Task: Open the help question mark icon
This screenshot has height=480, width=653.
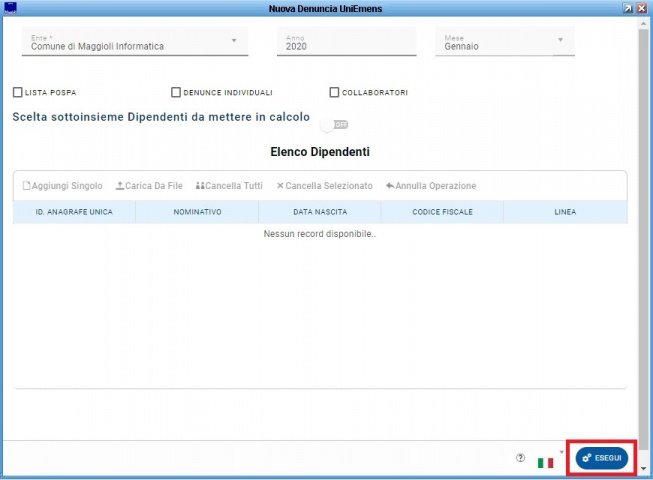Action: pyautogui.click(x=520, y=458)
